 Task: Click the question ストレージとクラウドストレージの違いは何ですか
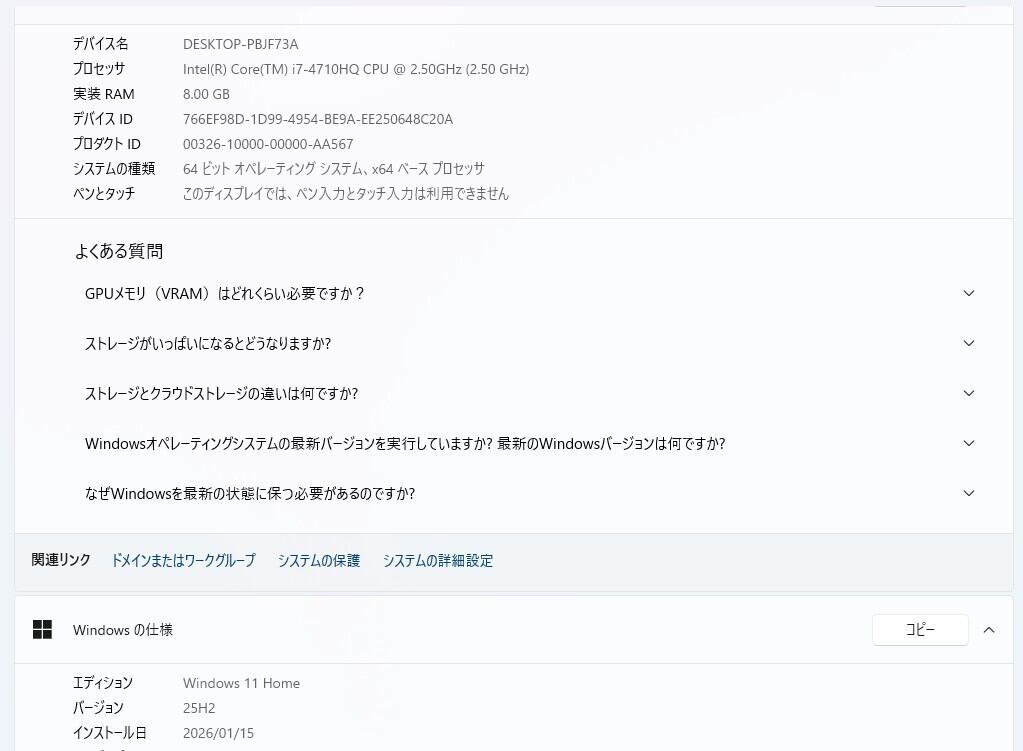coord(222,393)
